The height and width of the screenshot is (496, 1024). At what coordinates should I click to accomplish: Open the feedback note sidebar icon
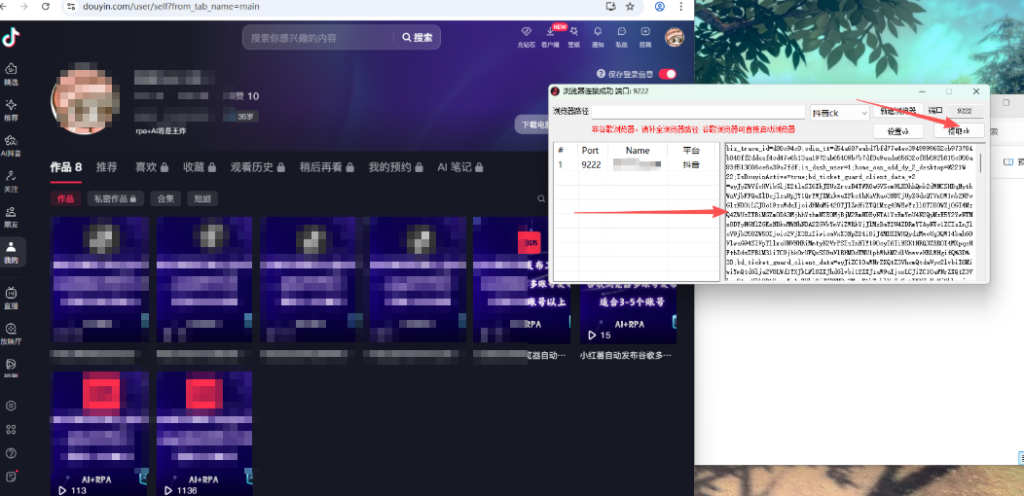tap(10, 476)
